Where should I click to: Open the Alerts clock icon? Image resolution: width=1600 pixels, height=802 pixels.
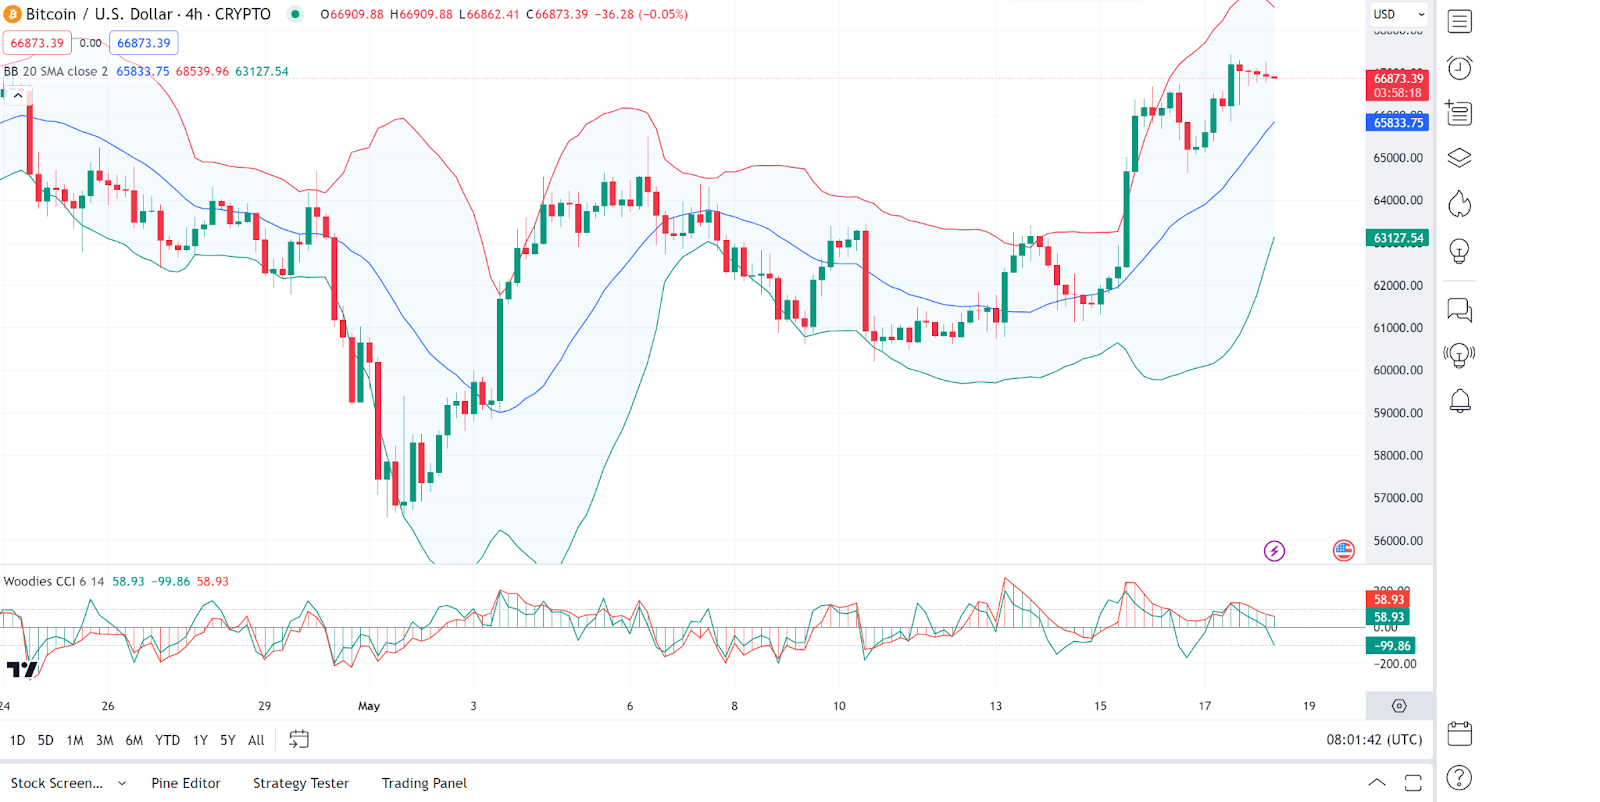tap(1459, 67)
